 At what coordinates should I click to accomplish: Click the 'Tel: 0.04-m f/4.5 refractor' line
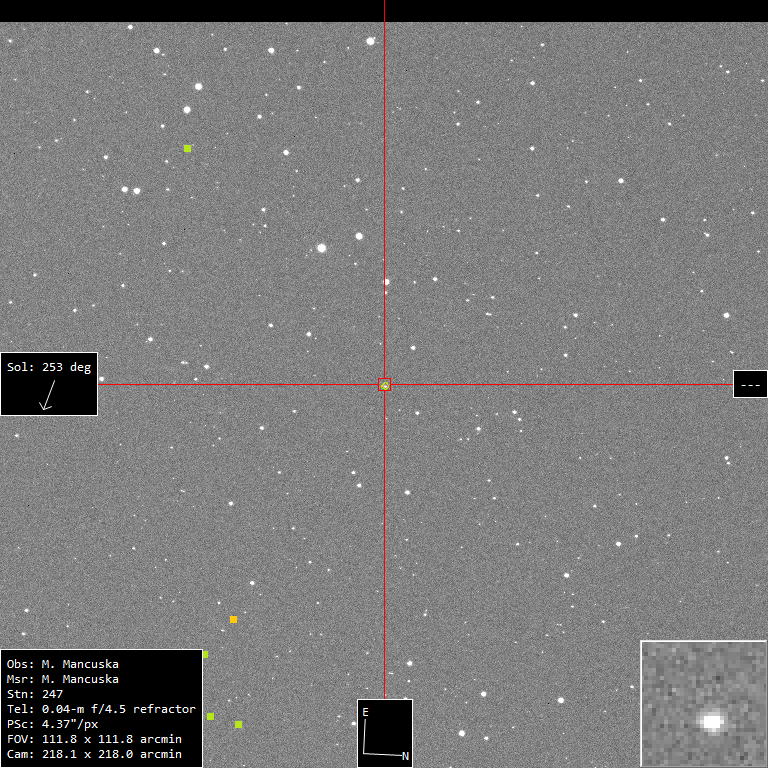pos(100,709)
